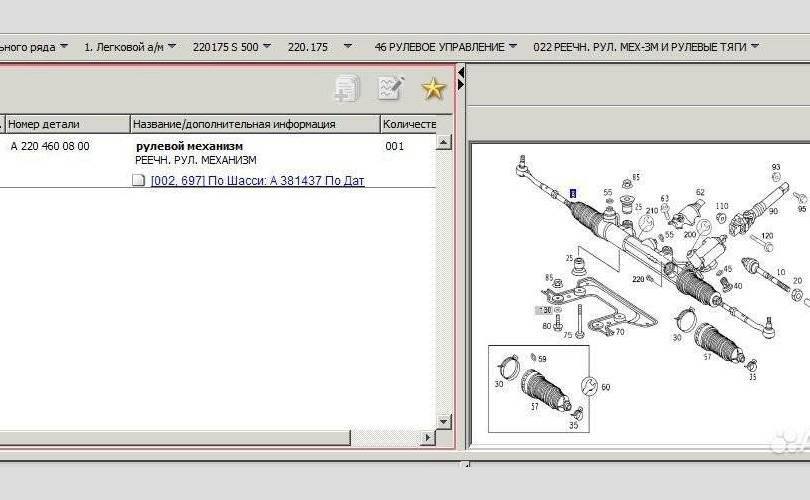Image resolution: width=810 pixels, height=500 pixels.
Task: Click the add-to-list document icon
Action: coord(347,89)
